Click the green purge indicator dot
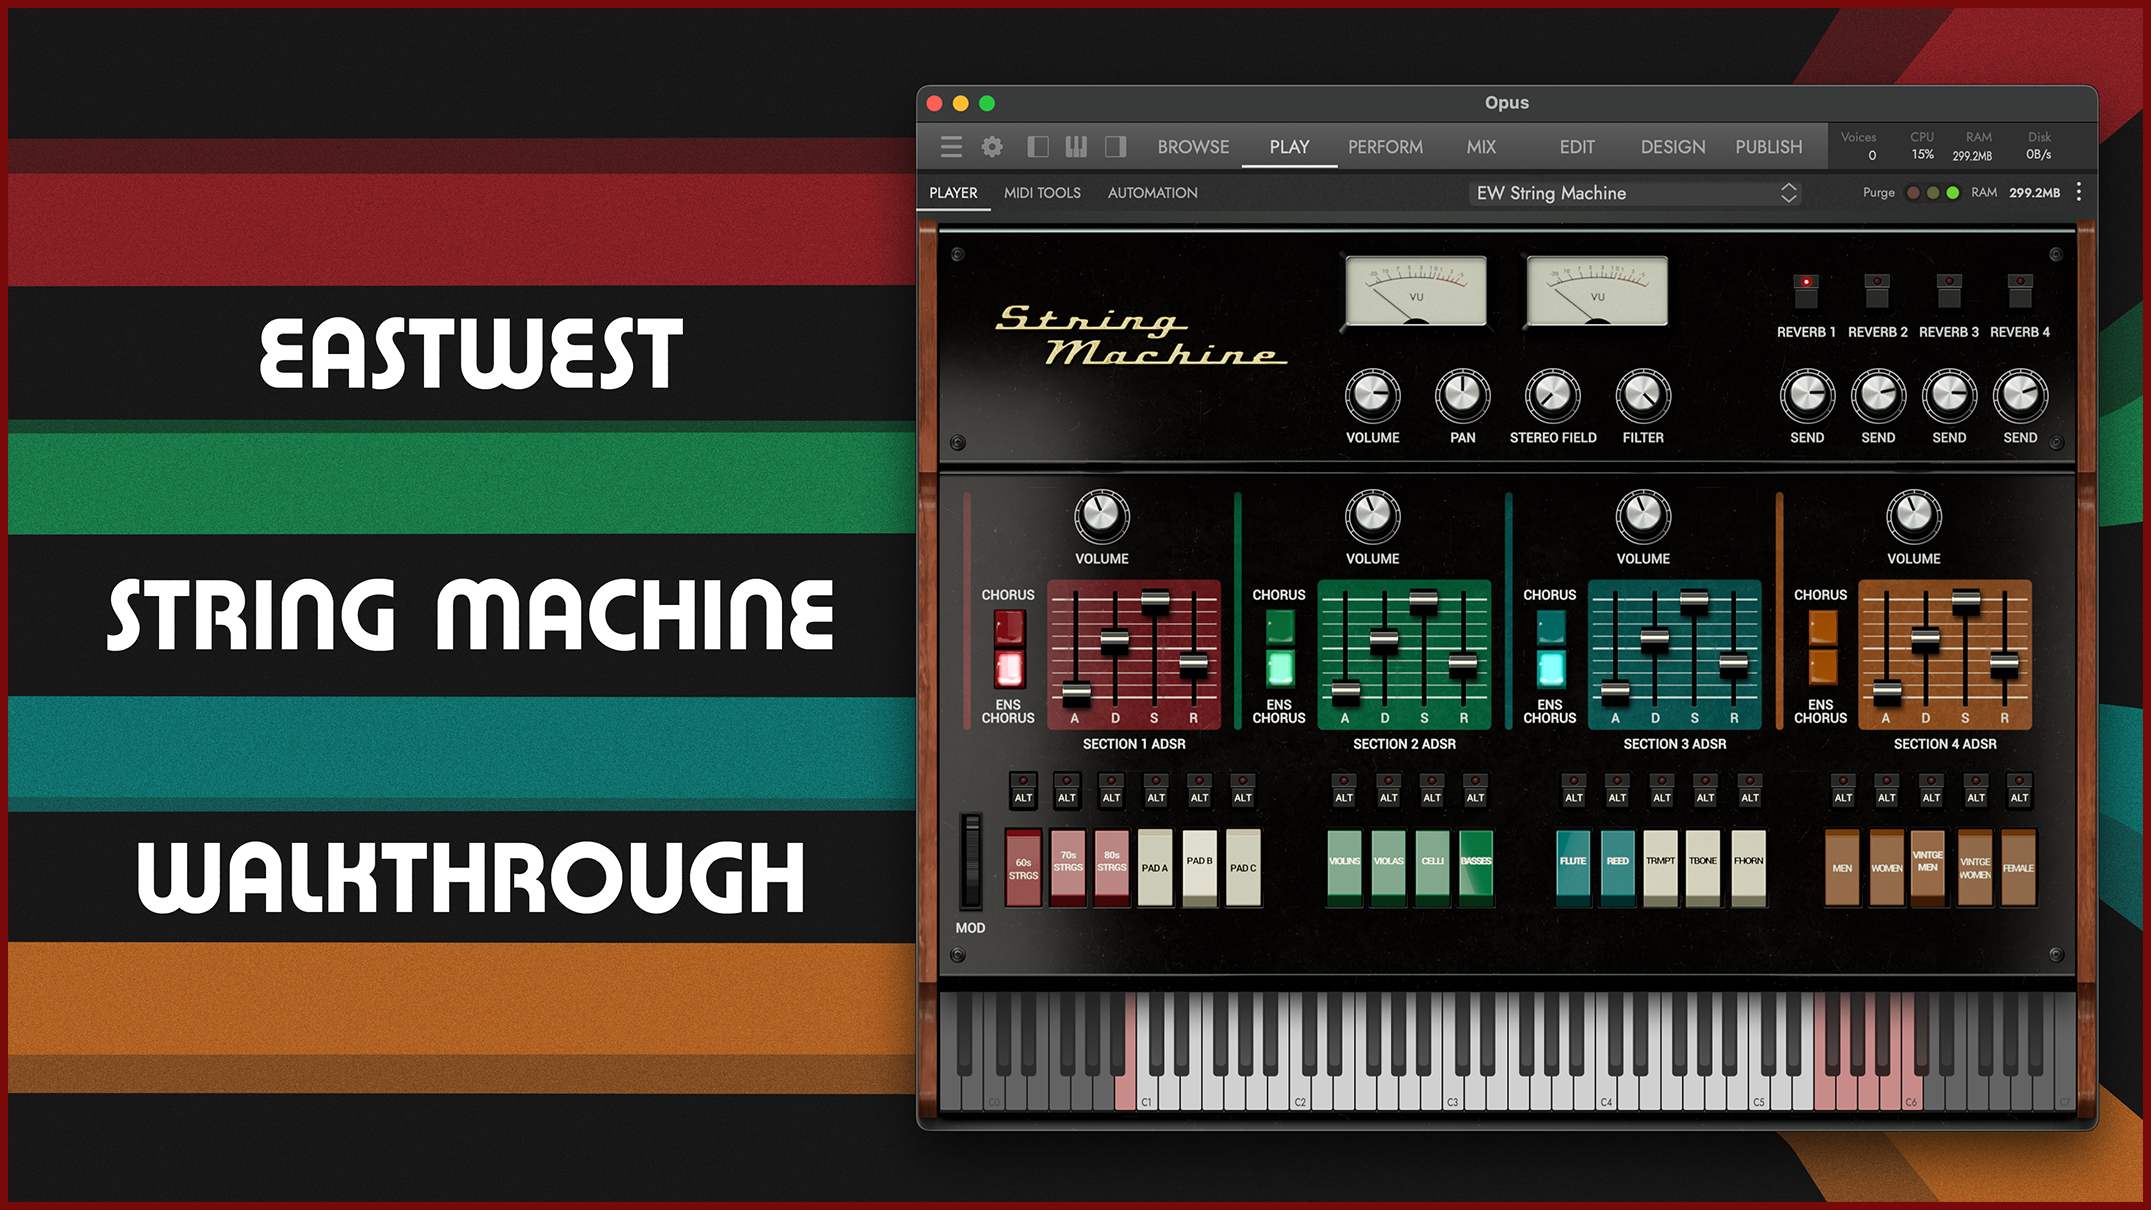 point(1952,193)
